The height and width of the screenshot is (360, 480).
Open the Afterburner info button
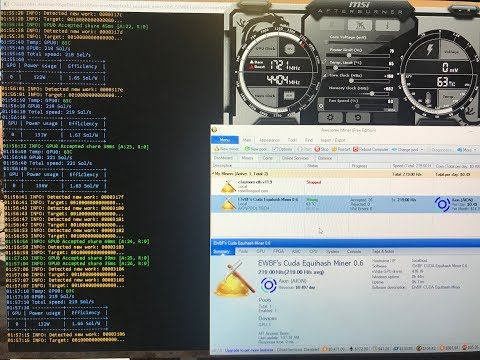tap(388, 25)
